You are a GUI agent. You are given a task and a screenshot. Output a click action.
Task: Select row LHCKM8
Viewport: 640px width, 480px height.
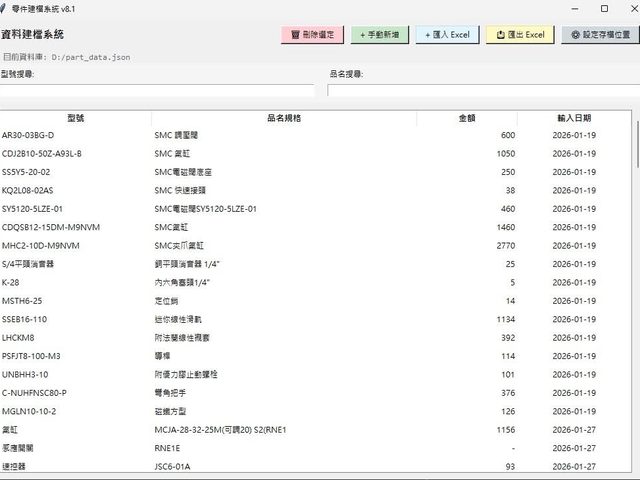[x=316, y=338]
